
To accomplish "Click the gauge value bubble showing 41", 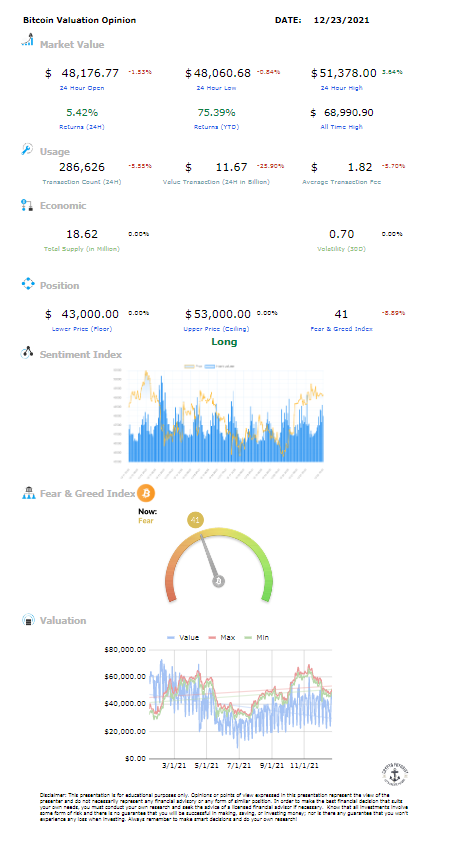I will pyautogui.click(x=195, y=520).
